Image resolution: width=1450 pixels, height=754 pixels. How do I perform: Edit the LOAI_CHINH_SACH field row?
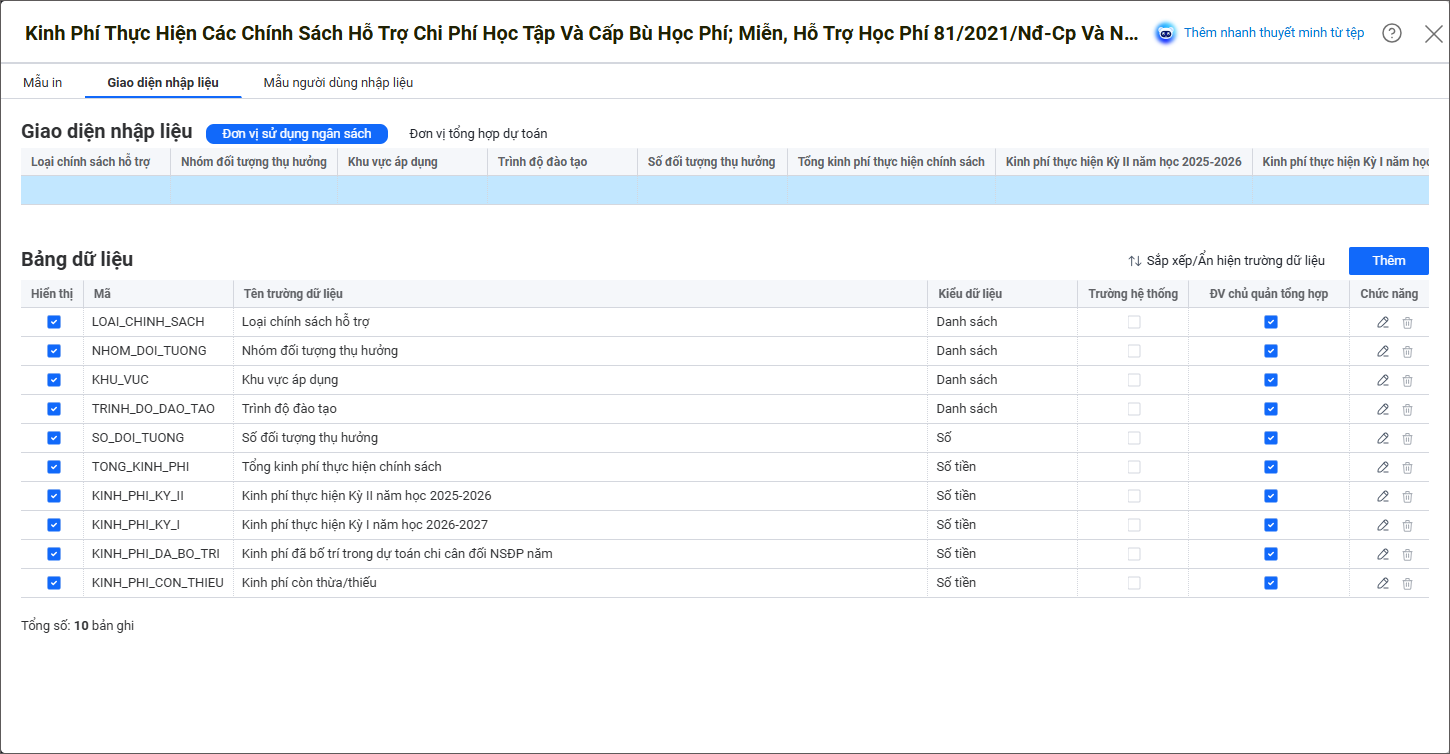tap(1383, 322)
